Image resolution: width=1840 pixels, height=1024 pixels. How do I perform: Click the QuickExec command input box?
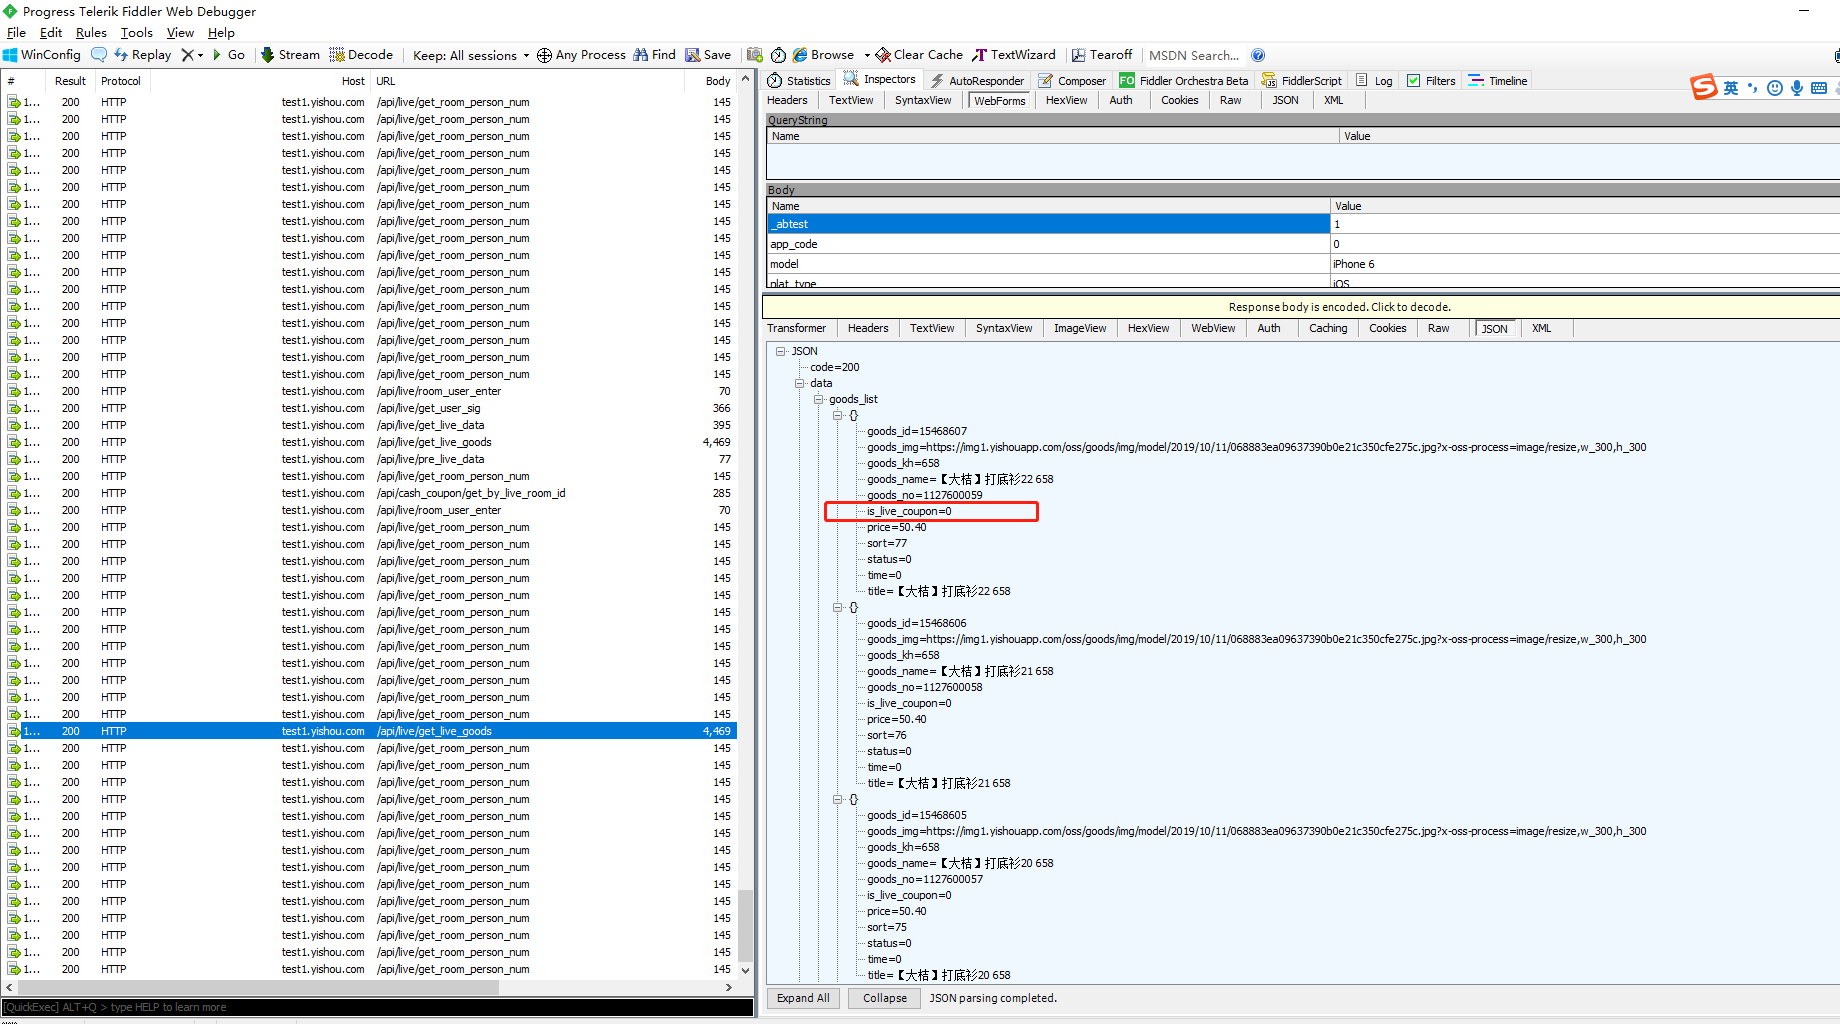377,1007
